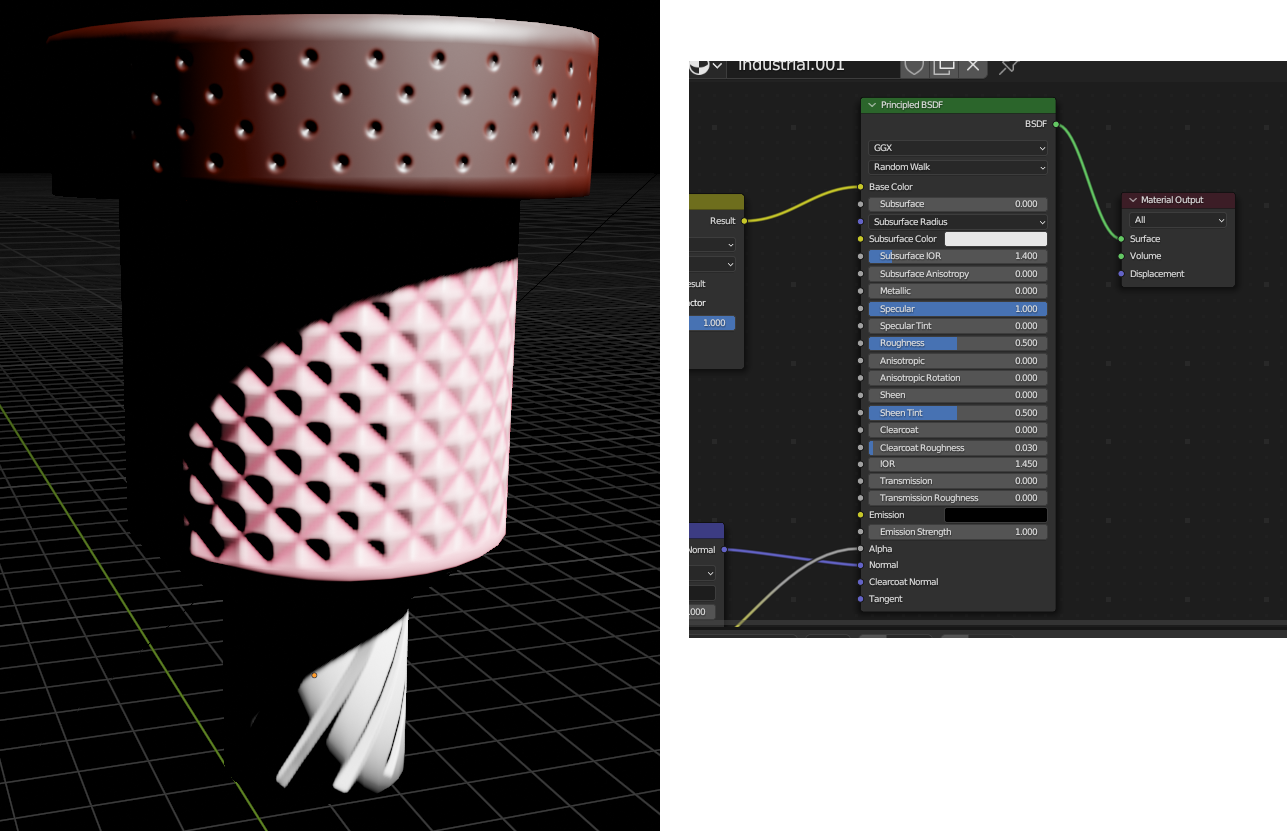Click the Subsurface IOR slider
This screenshot has width=1287, height=831.
[958, 256]
